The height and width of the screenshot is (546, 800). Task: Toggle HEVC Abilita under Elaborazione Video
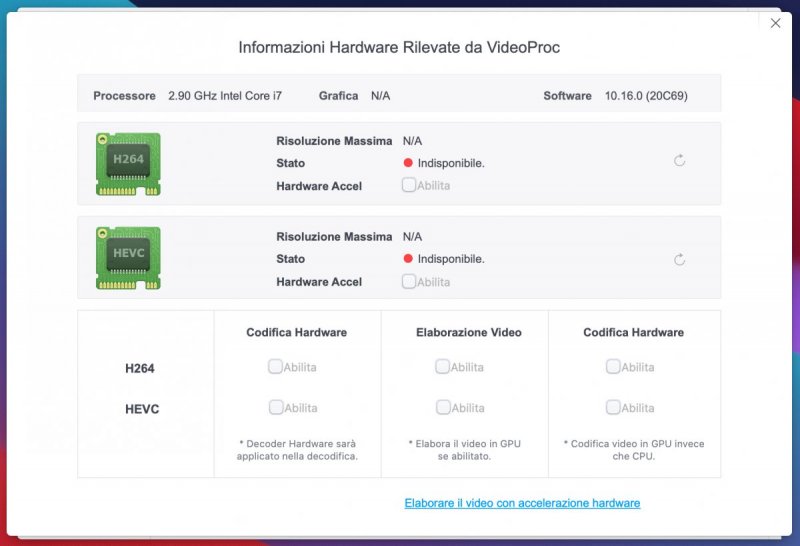click(443, 407)
